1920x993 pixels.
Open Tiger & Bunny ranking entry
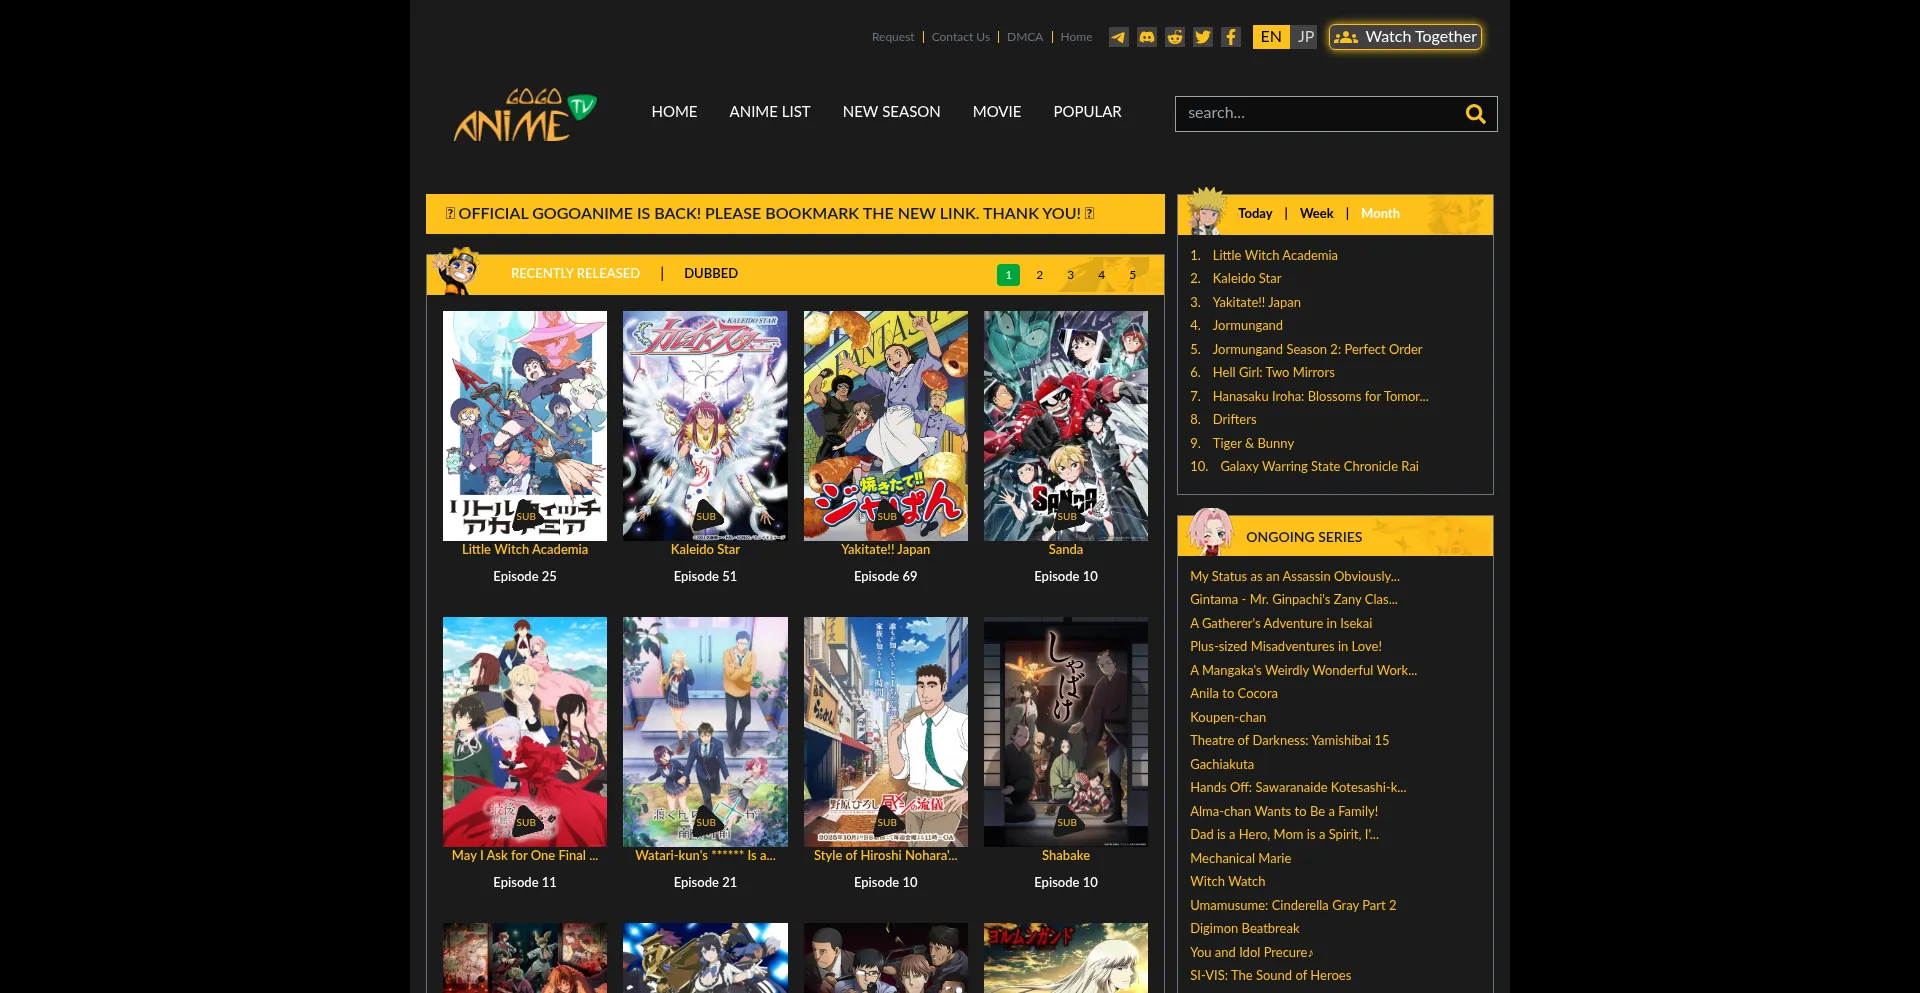tap(1253, 444)
